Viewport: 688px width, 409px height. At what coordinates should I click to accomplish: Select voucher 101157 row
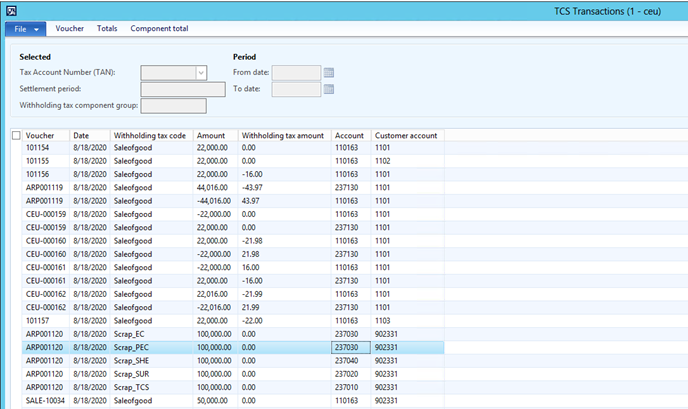(233, 321)
